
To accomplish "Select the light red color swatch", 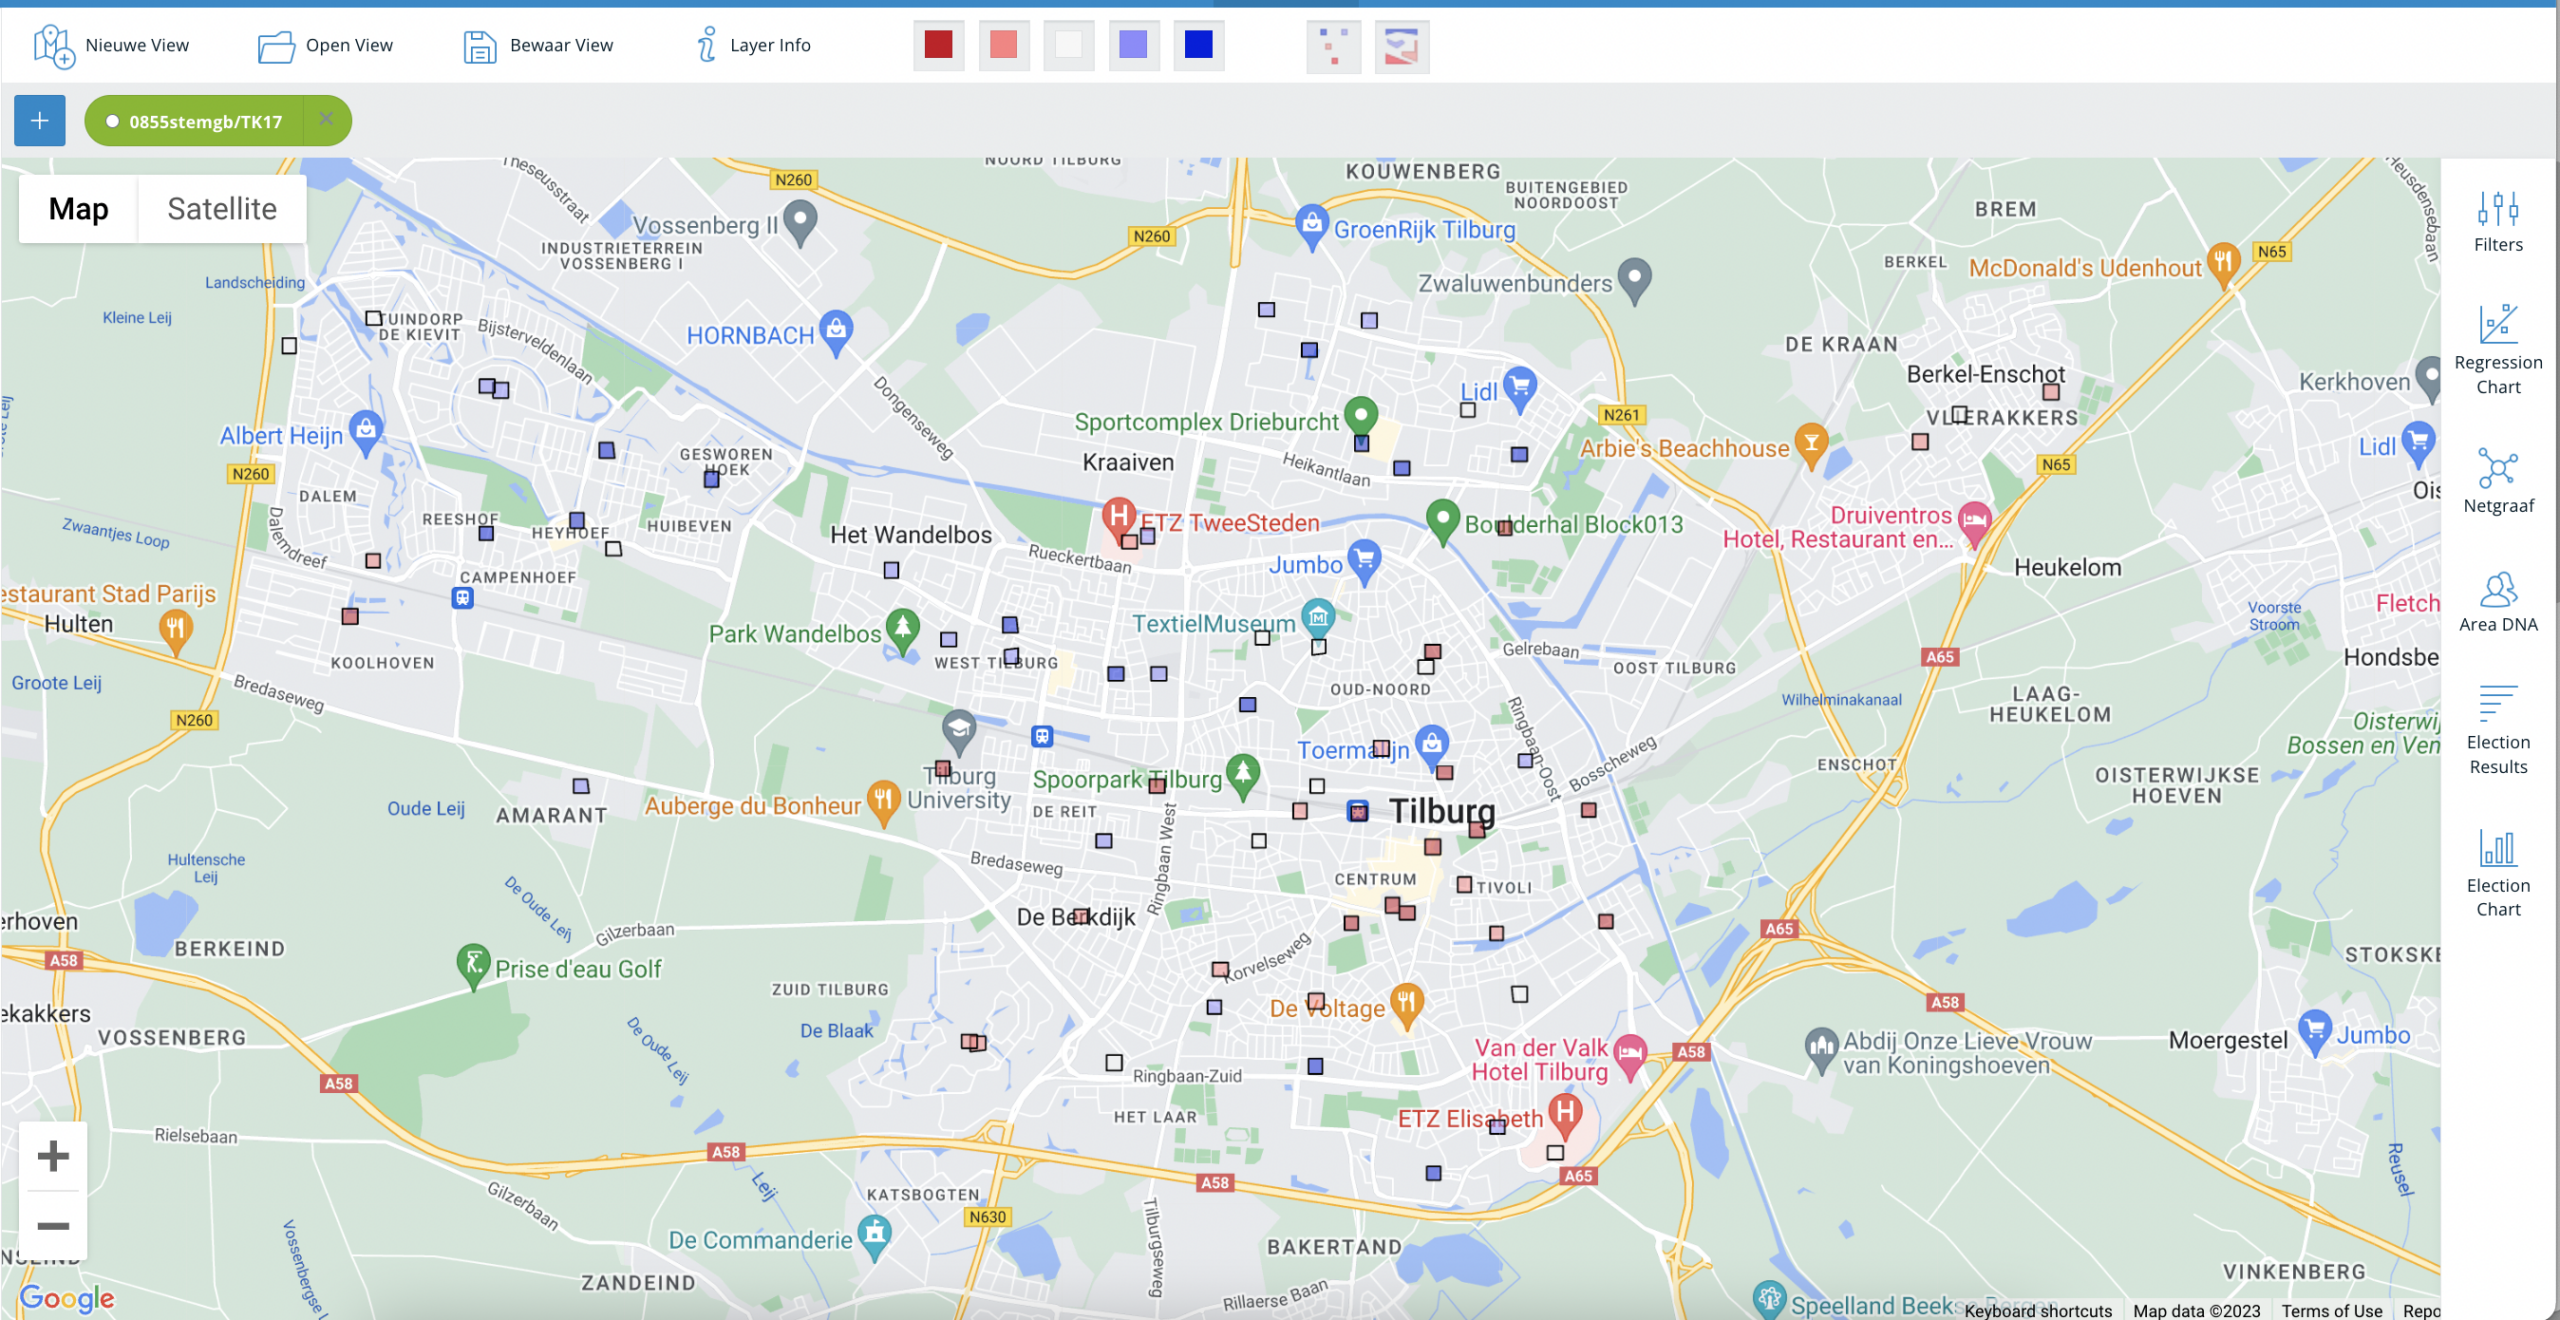I will [x=1003, y=45].
